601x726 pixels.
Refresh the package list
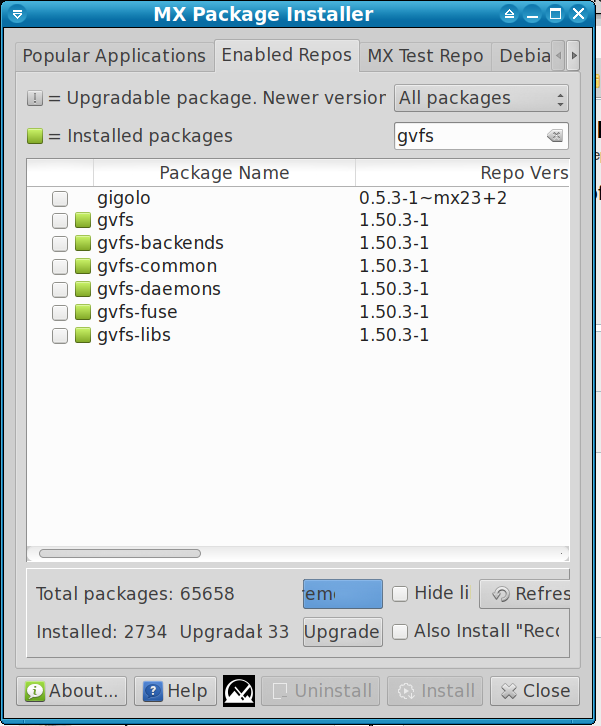coord(525,594)
